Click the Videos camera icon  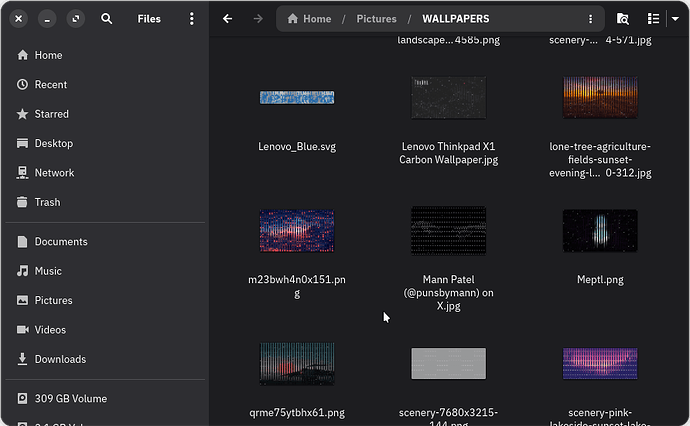tap(22, 330)
